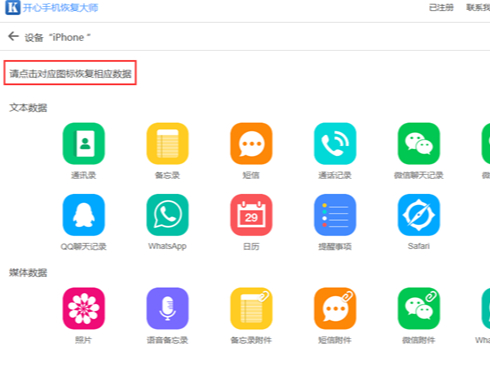Click the 通讯录 label text

[84, 175]
